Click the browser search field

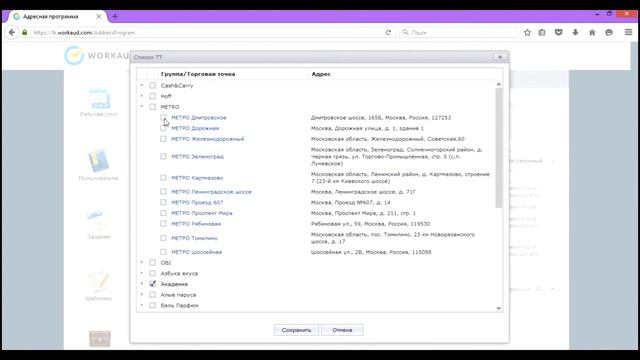coord(458,32)
